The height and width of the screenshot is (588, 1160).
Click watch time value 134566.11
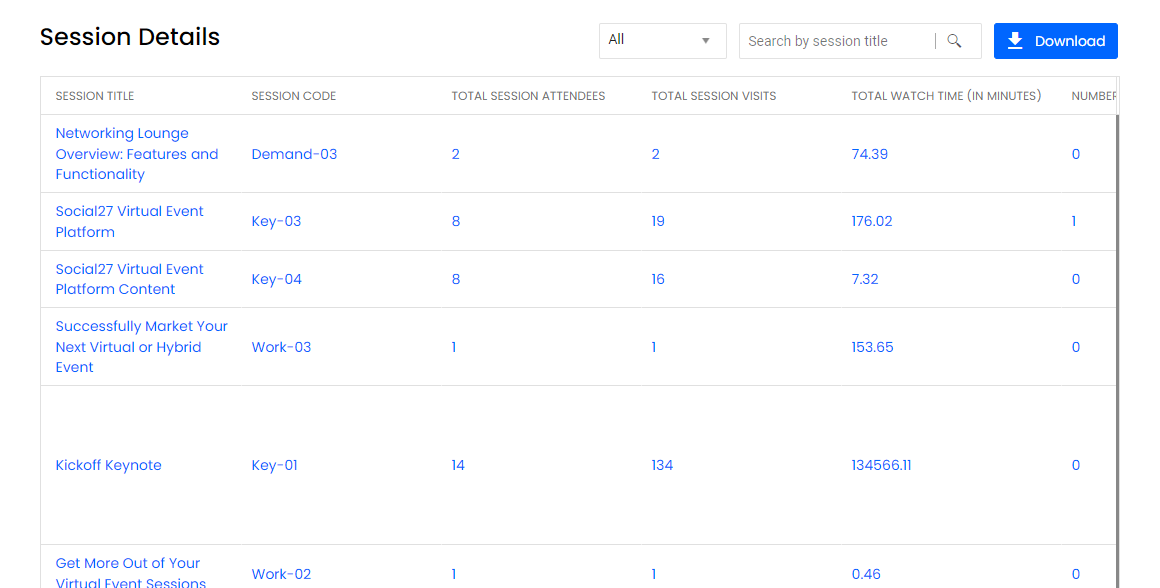pos(881,465)
